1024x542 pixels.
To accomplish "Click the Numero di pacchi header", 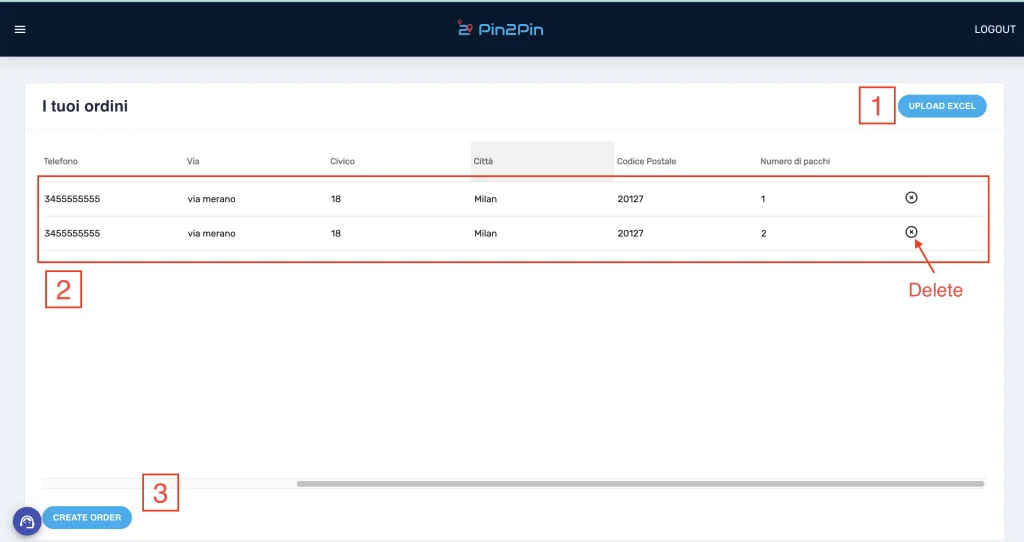I will [x=795, y=161].
